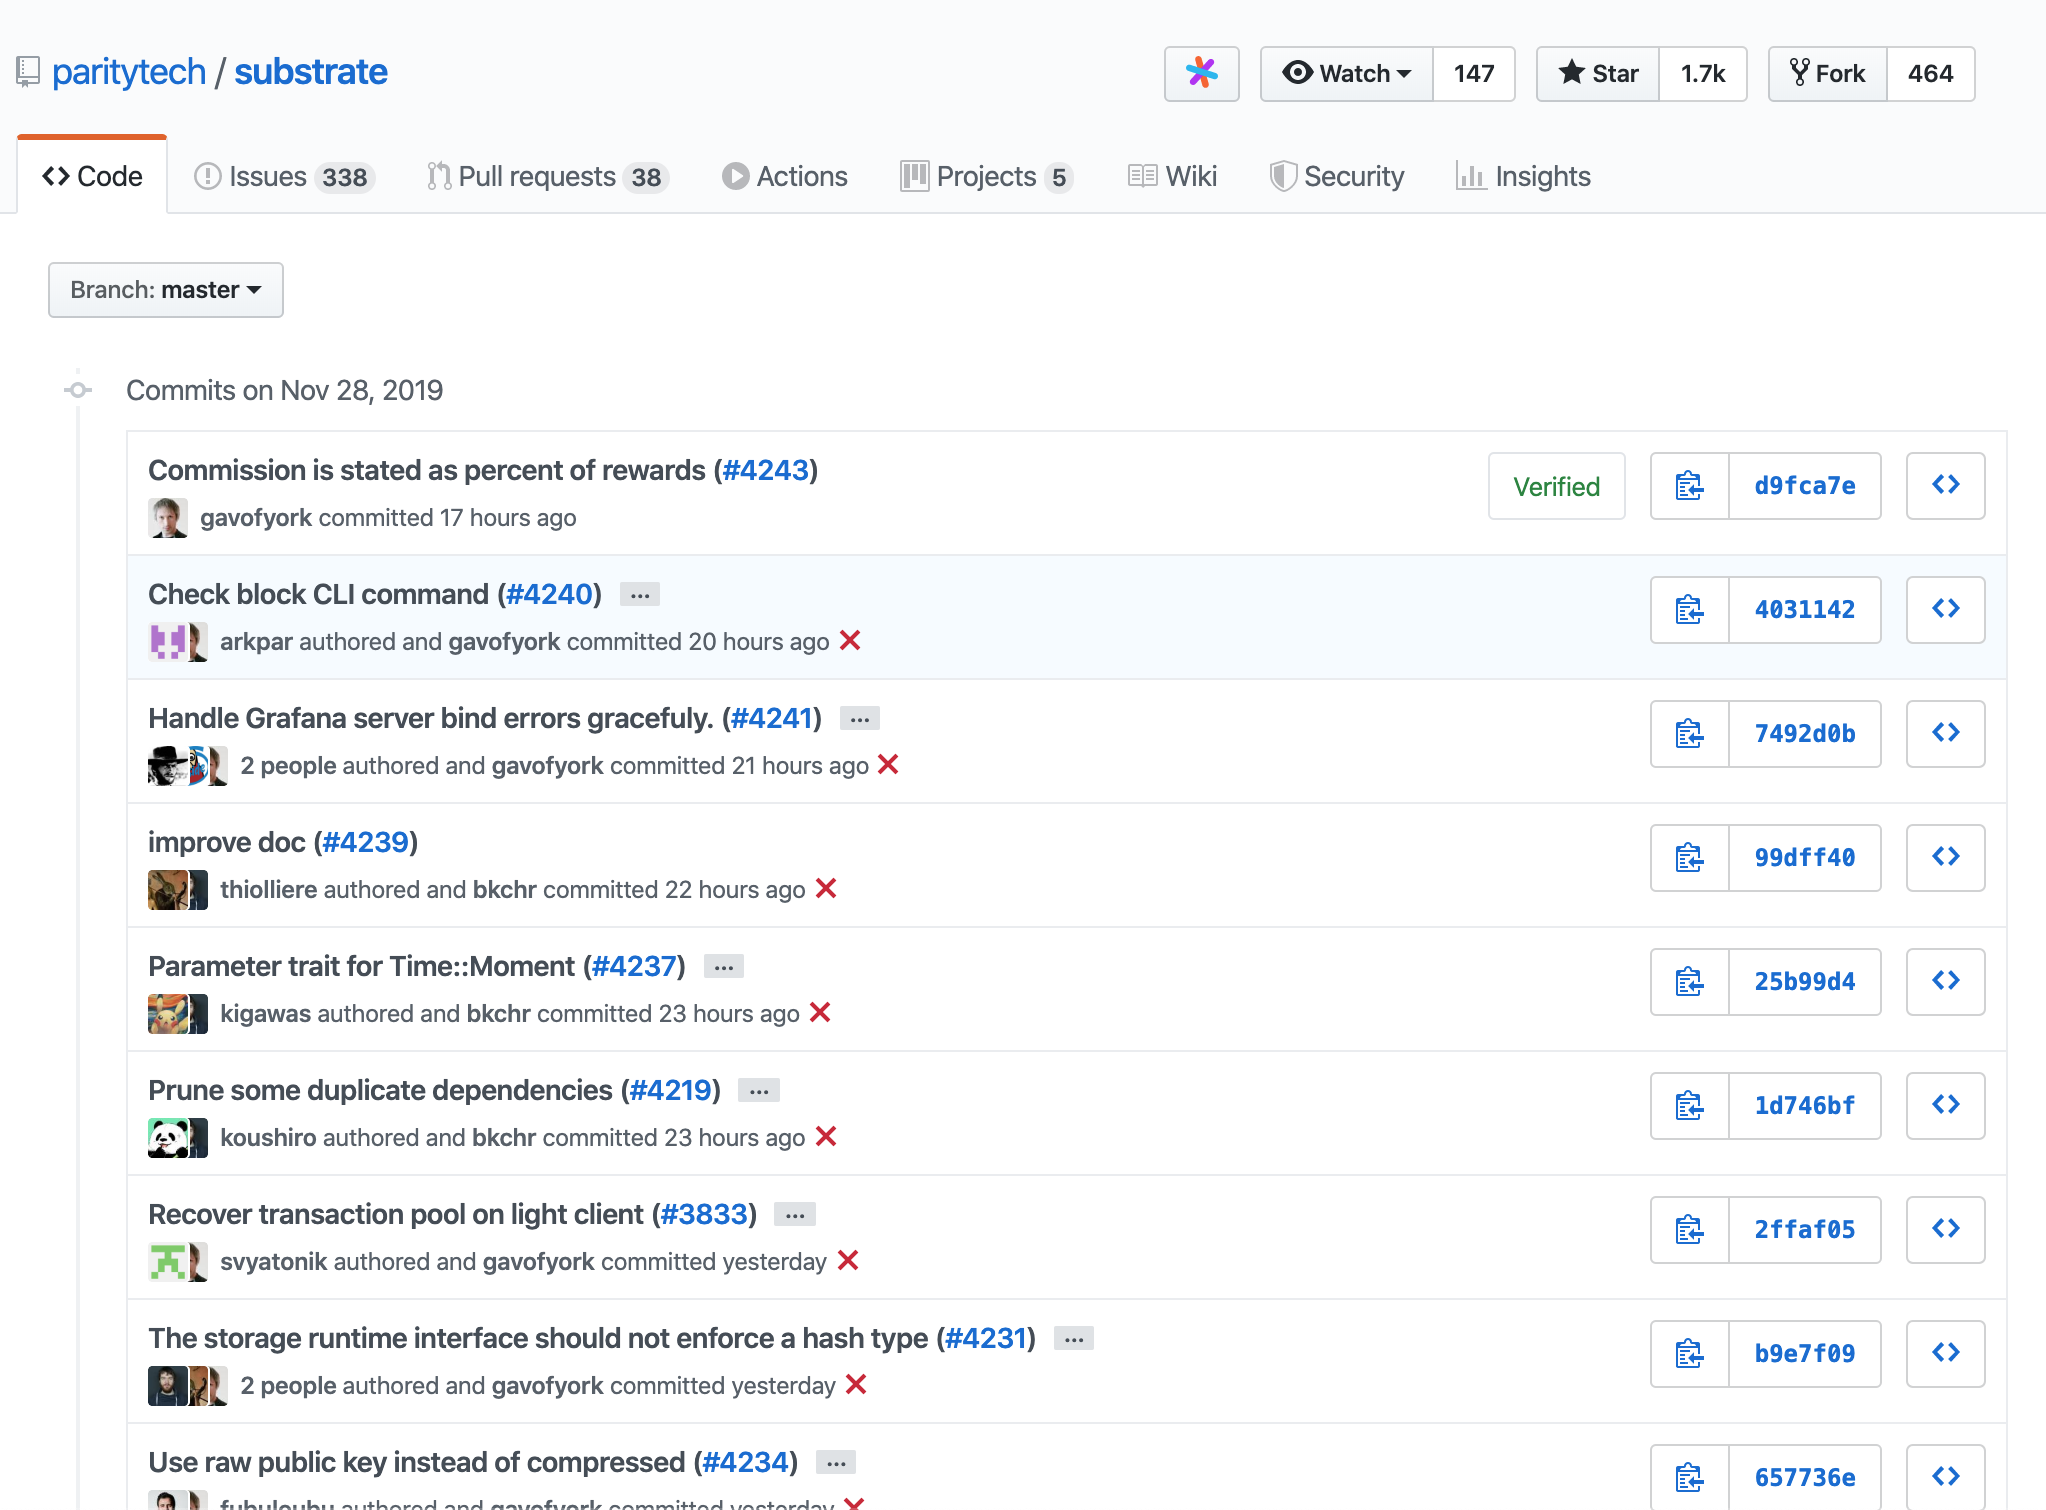Open the Projects tab
This screenshot has height=1510, width=2046.
987,176
